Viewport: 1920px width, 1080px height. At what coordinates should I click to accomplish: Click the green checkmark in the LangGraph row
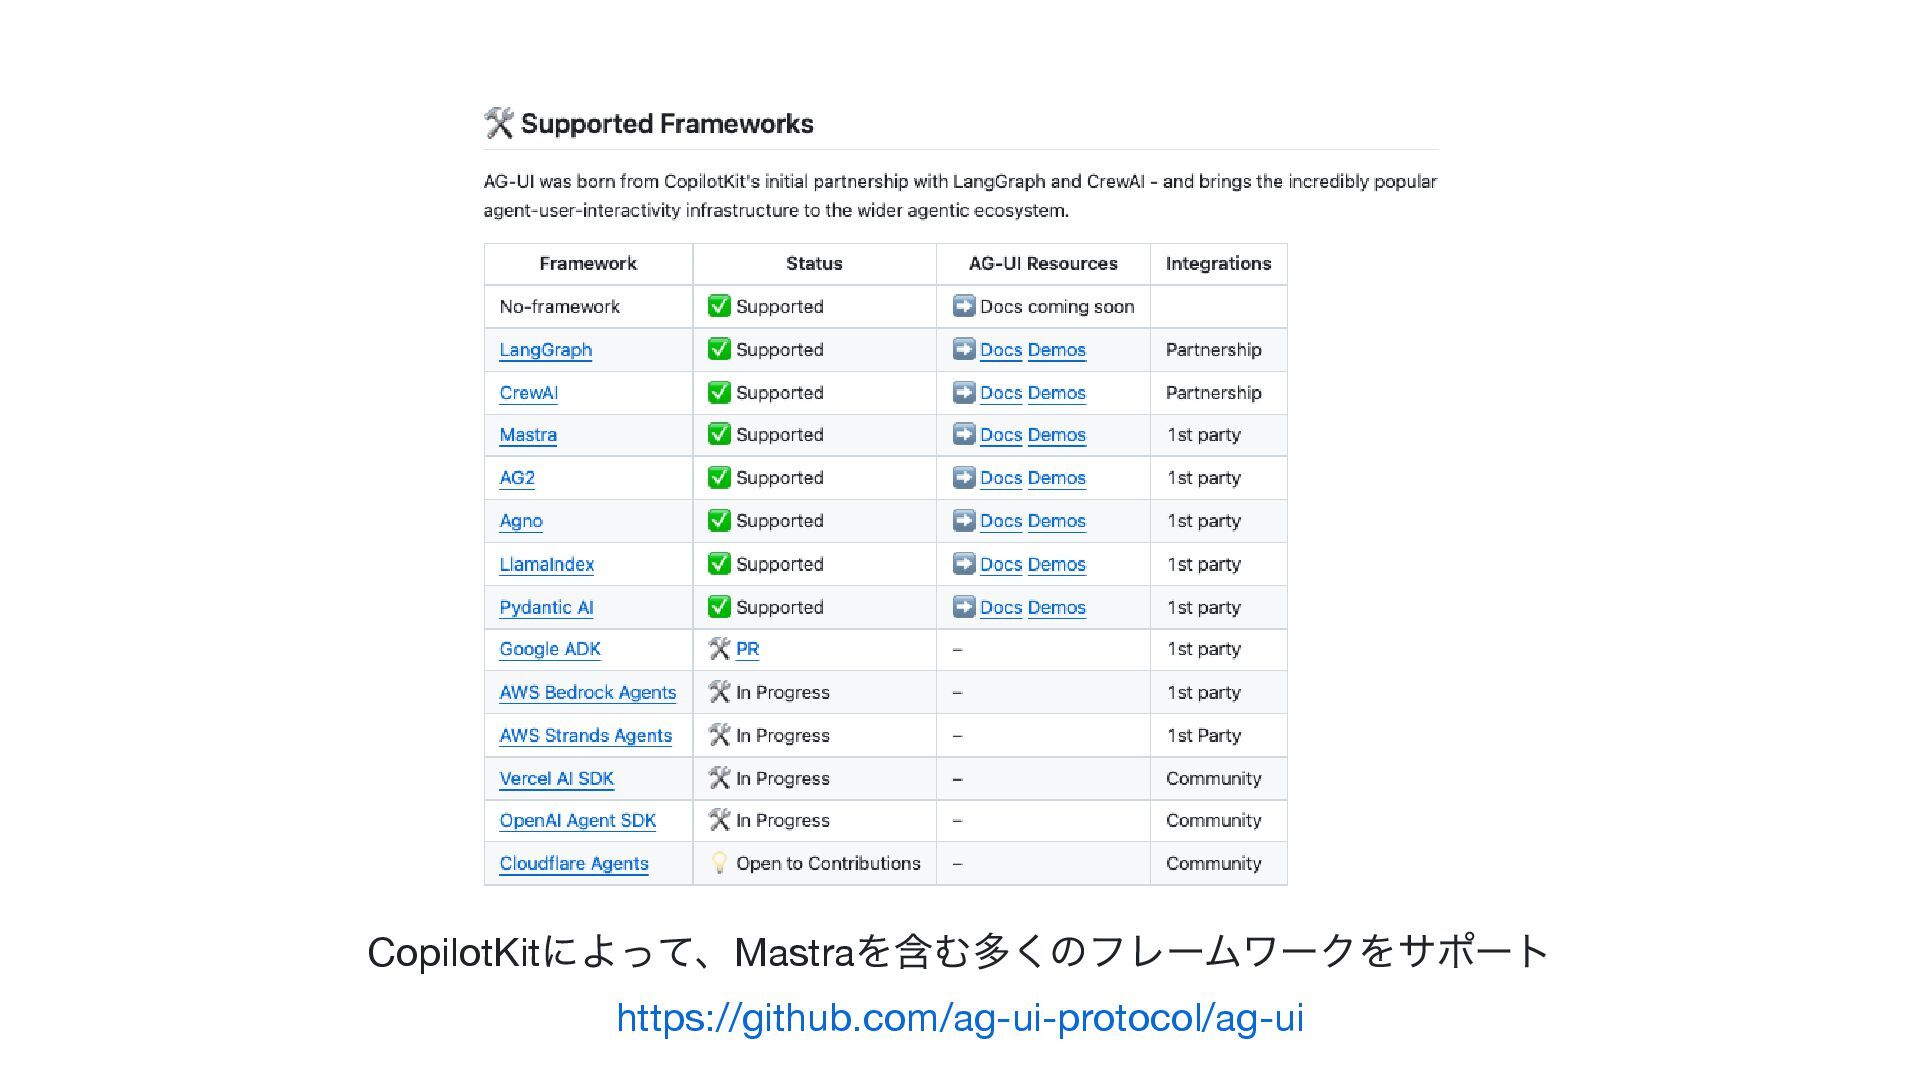coord(719,349)
